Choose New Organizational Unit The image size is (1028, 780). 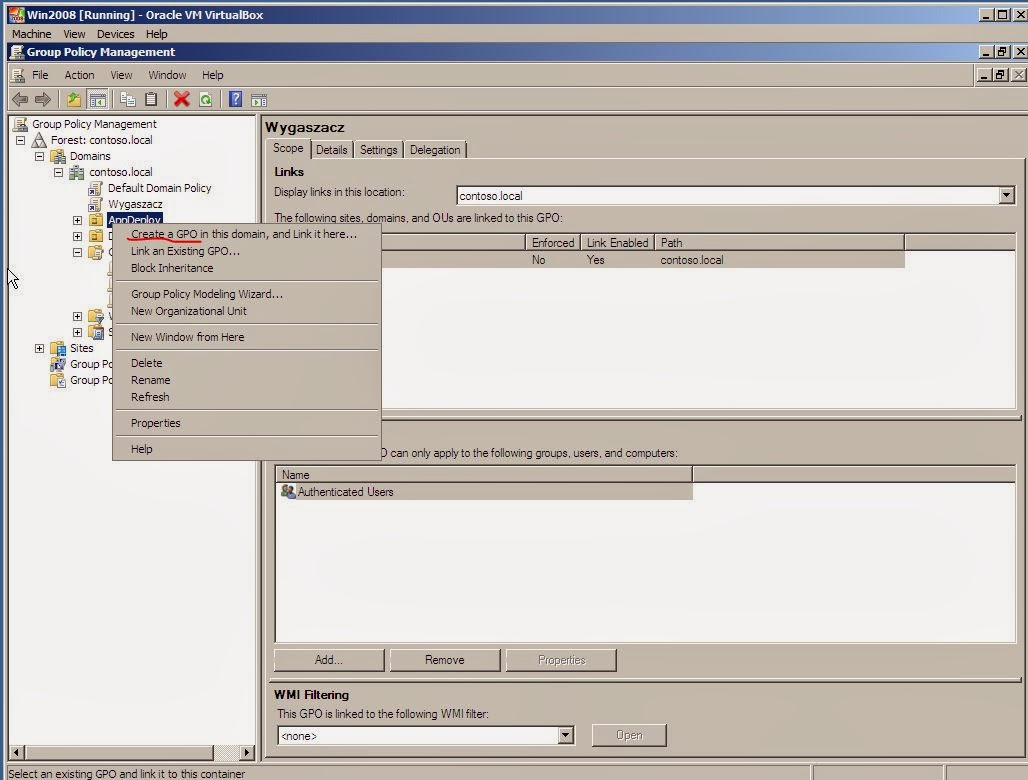(188, 311)
